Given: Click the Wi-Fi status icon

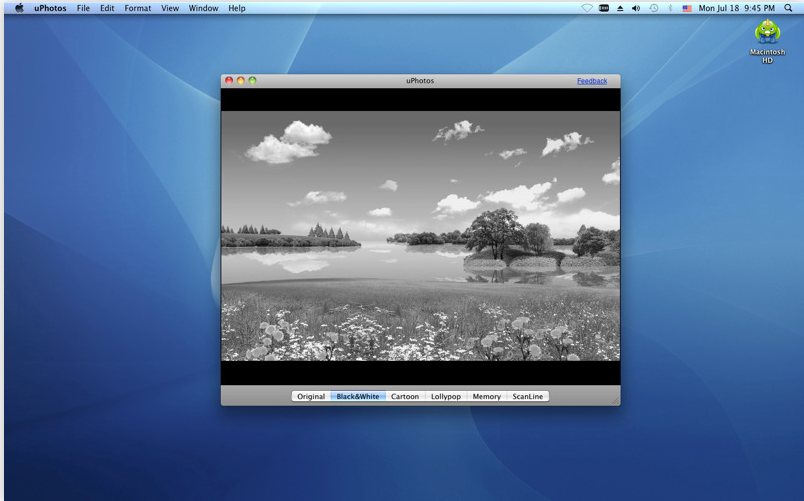Looking at the screenshot, I should click(x=587, y=8).
